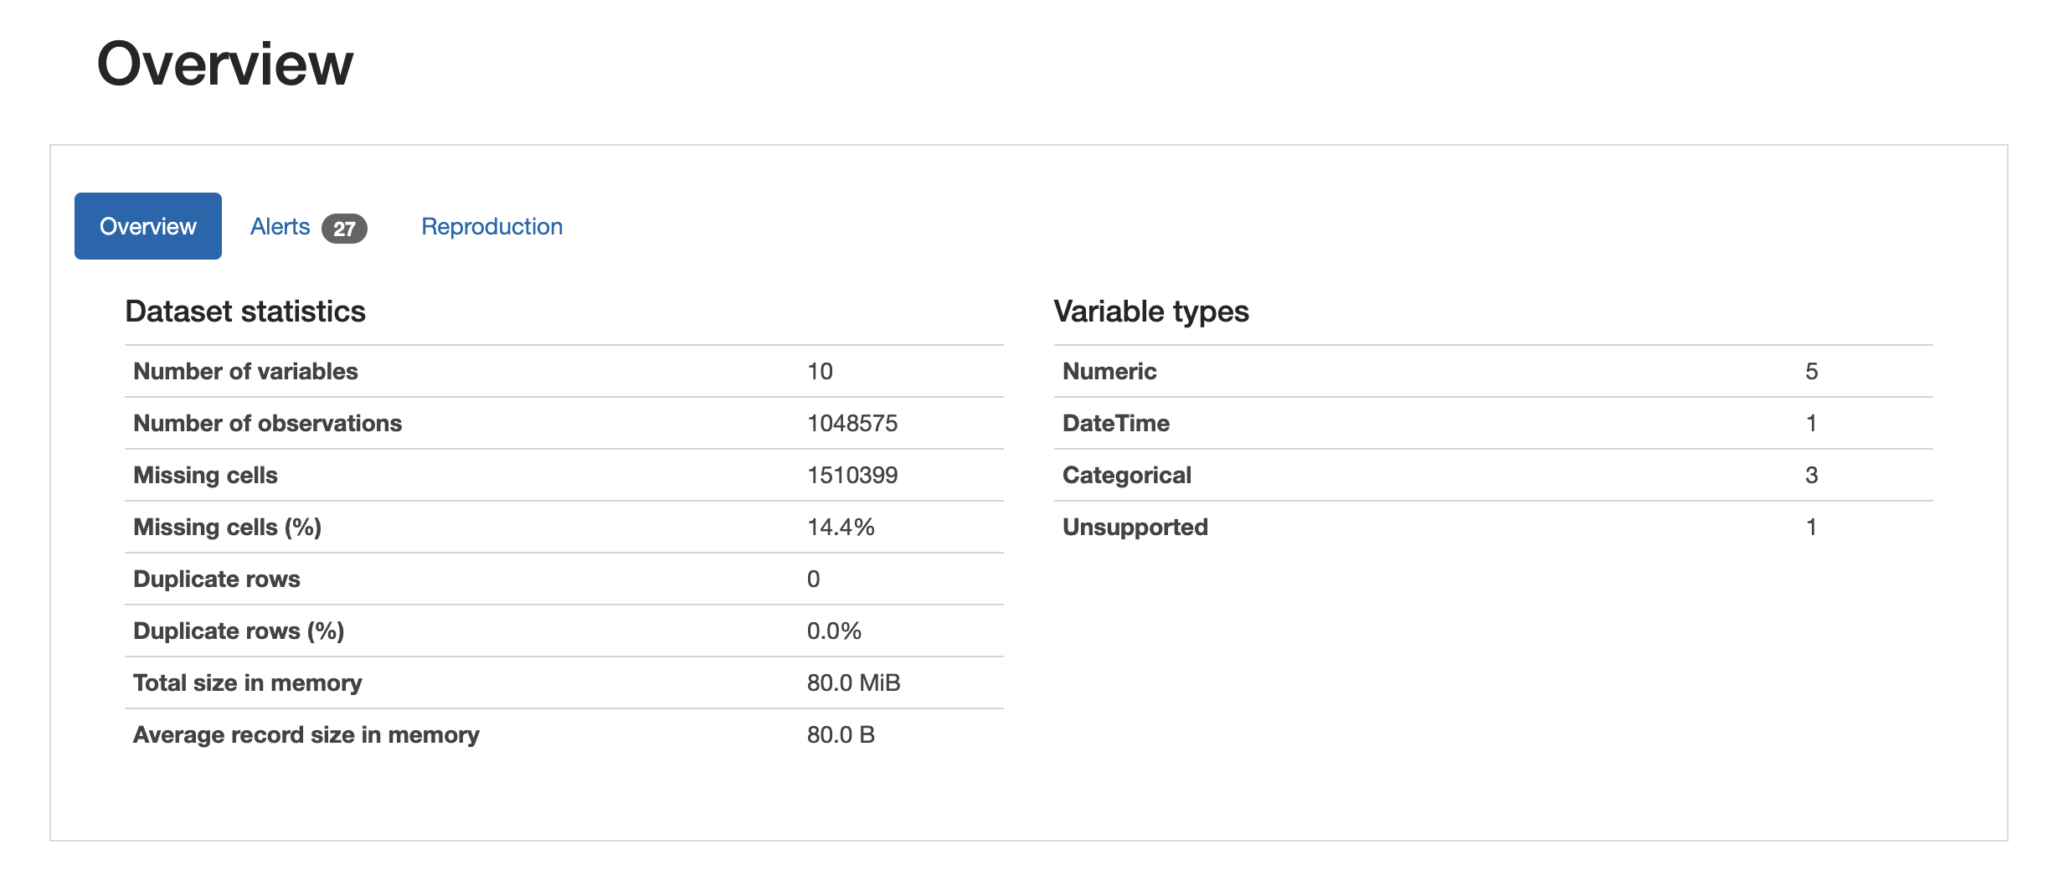This screenshot has width=2048, height=896.
Task: Click the Dataset statistics heading
Action: [245, 312]
